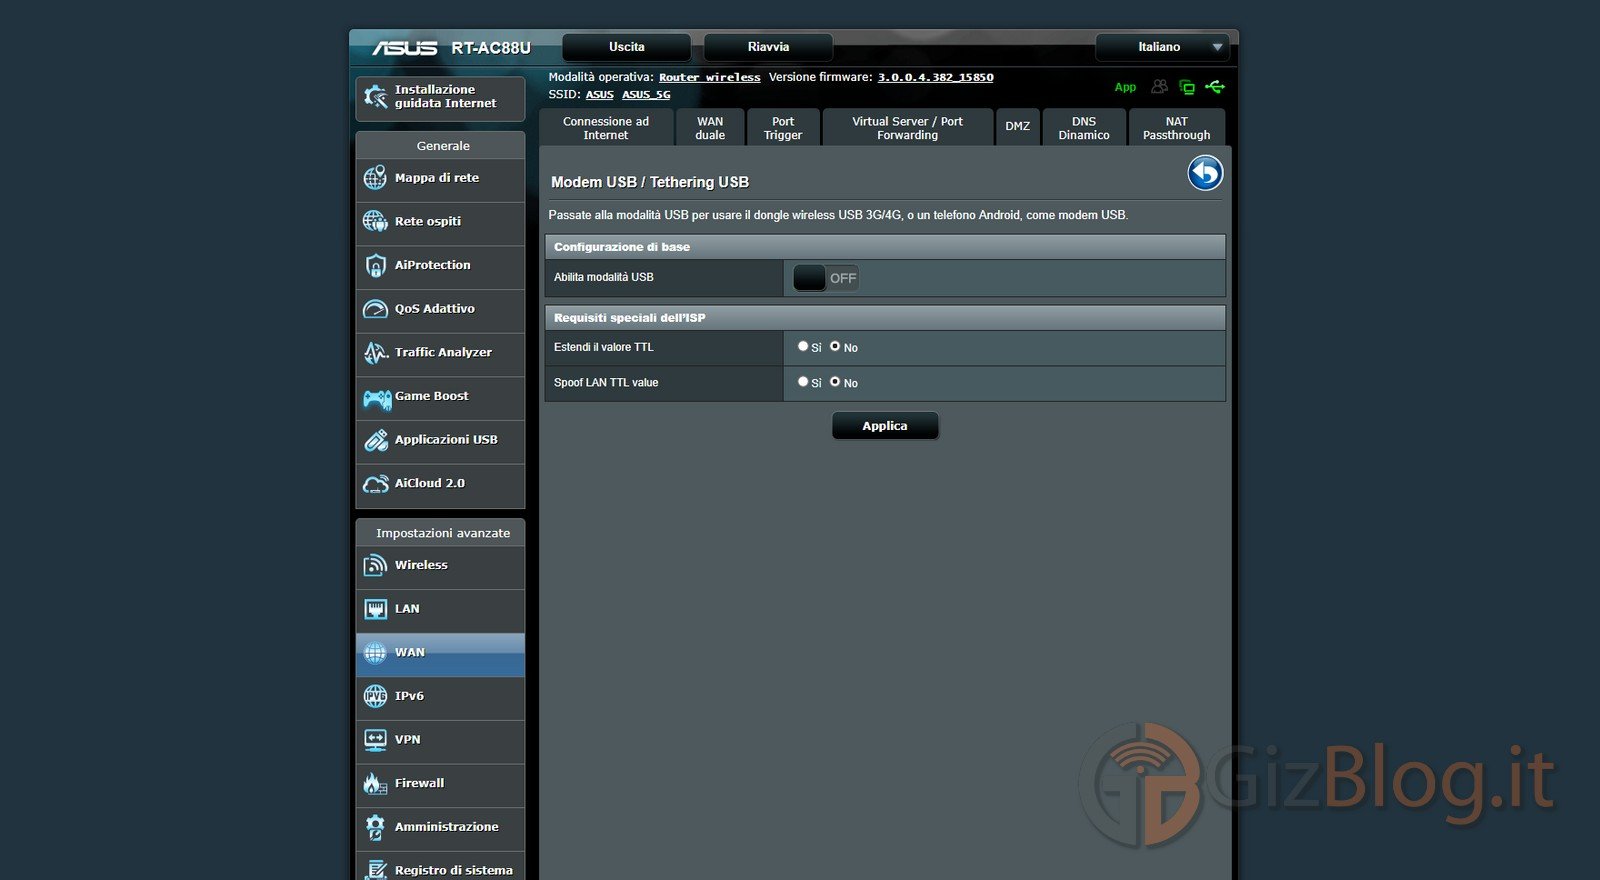
Task: Click the ASUS SSID link
Action: pos(600,95)
